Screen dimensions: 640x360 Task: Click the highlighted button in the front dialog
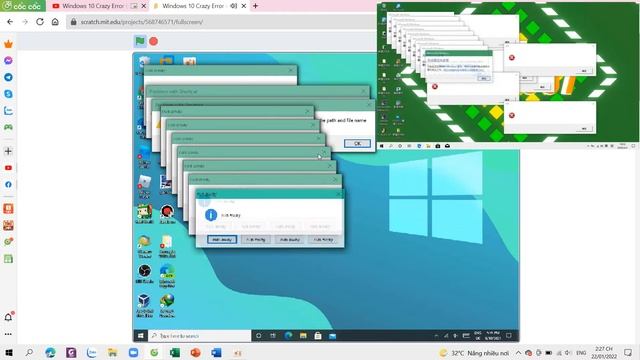coord(222,240)
